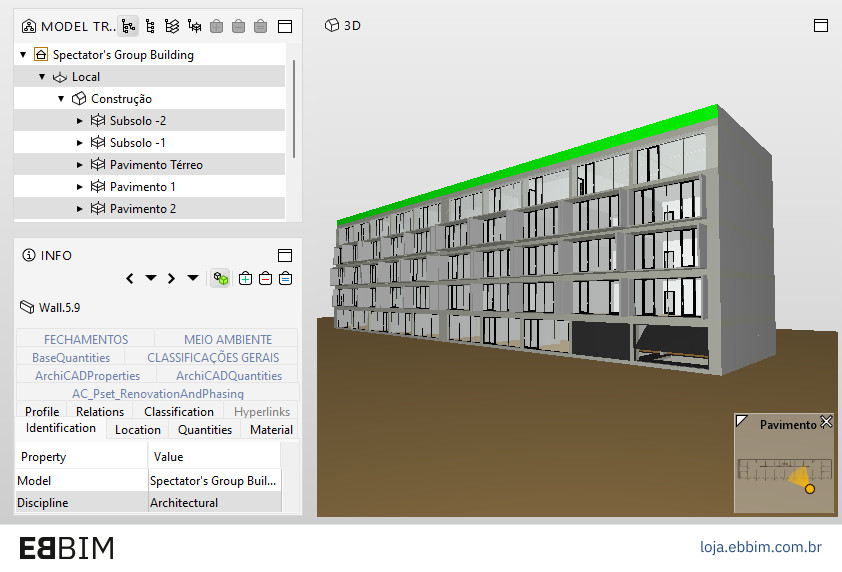Image resolution: width=842 pixels, height=572 pixels.
Task: Click the Property column header
Action: [x=82, y=457]
